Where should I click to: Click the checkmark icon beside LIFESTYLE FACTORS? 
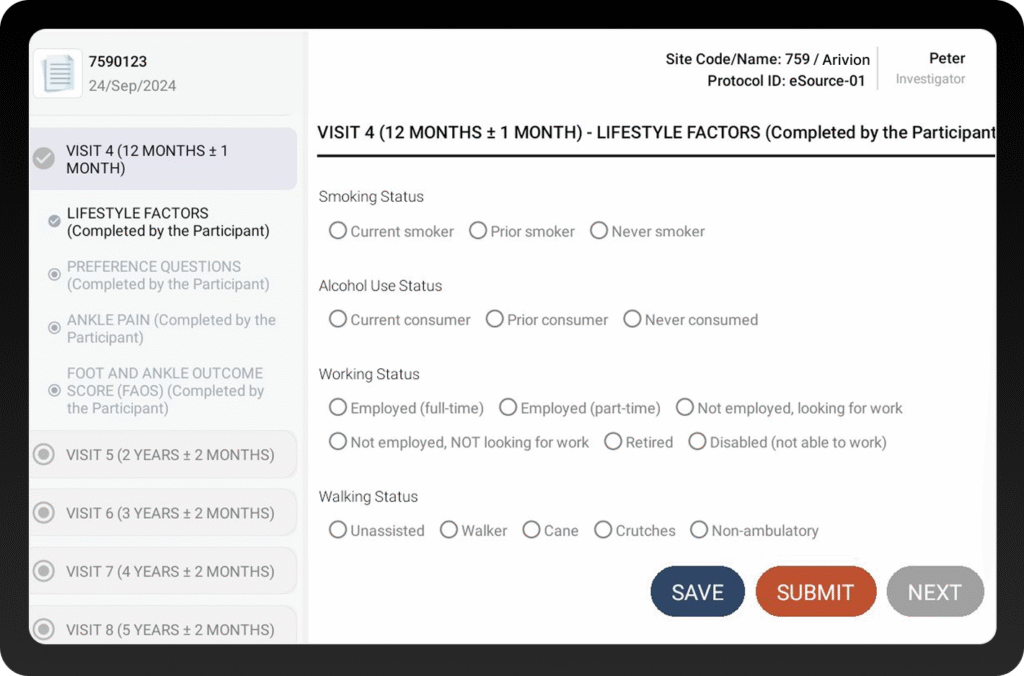[53, 222]
